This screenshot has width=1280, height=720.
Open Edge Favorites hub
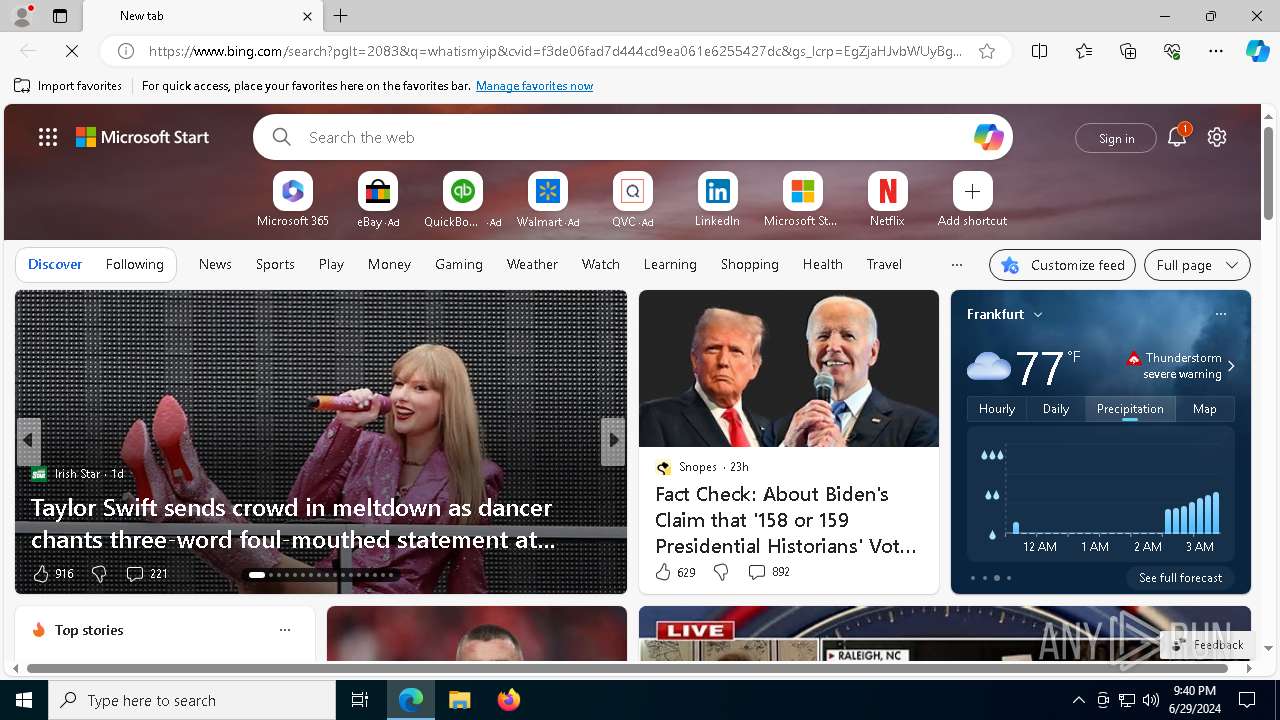pyautogui.click(x=1084, y=51)
